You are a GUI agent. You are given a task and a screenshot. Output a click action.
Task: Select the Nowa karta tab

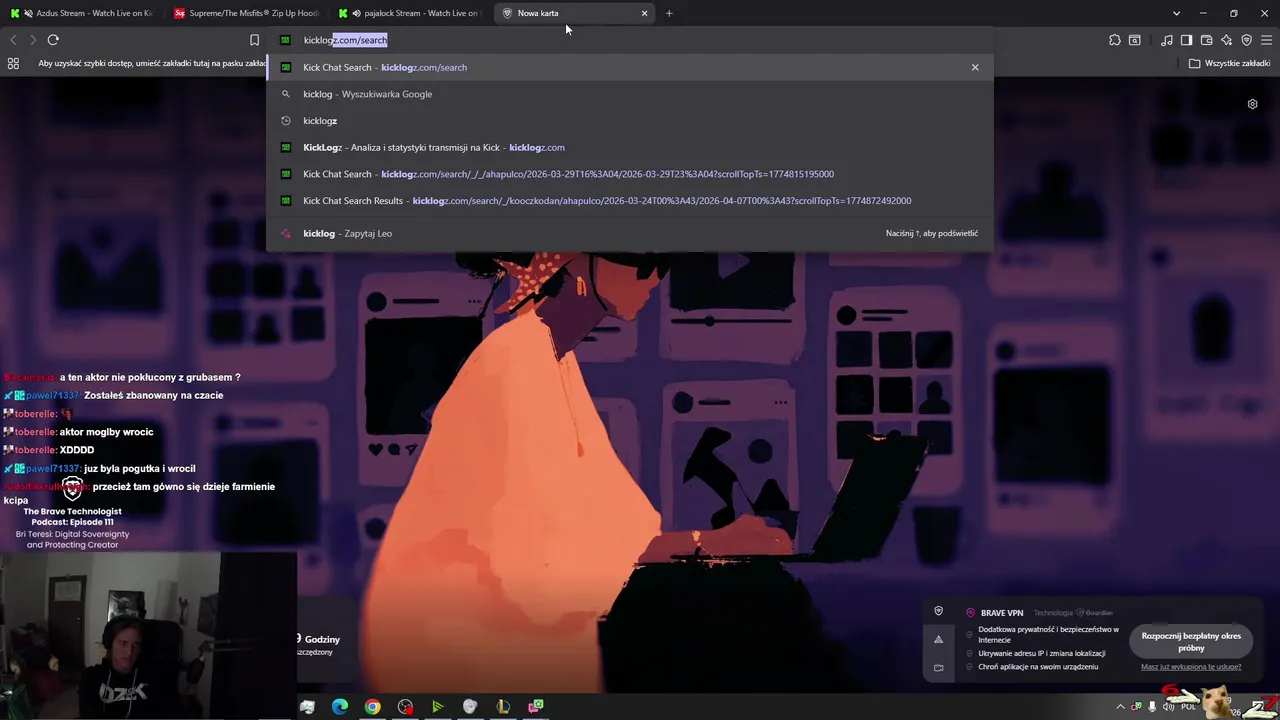(x=575, y=13)
